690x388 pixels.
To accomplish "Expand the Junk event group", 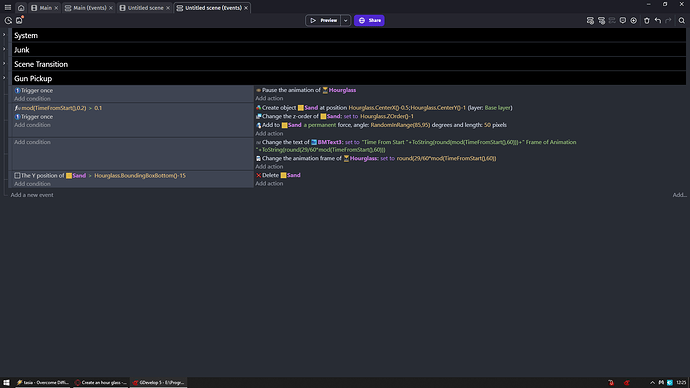I will coord(4,49).
